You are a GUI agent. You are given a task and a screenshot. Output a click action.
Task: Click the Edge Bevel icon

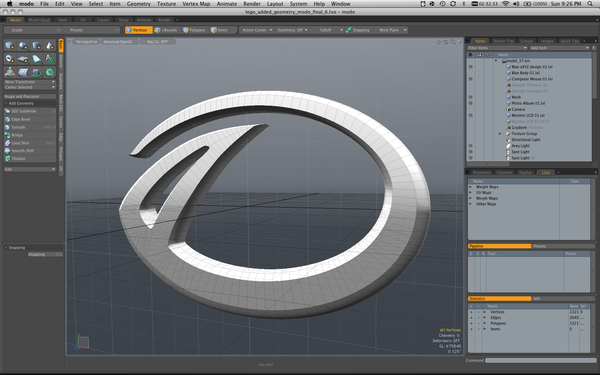coord(7,119)
